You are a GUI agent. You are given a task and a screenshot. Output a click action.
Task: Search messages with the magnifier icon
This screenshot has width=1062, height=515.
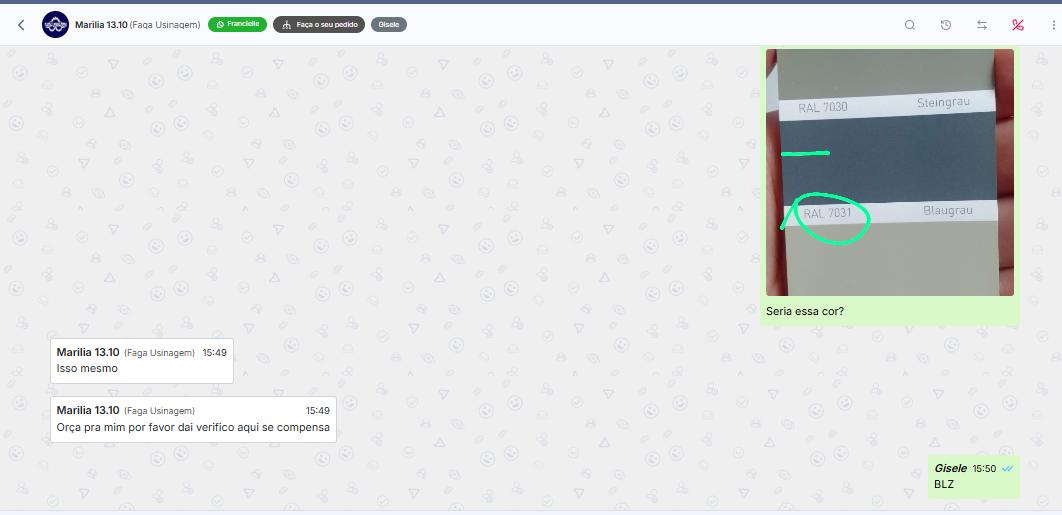click(910, 25)
